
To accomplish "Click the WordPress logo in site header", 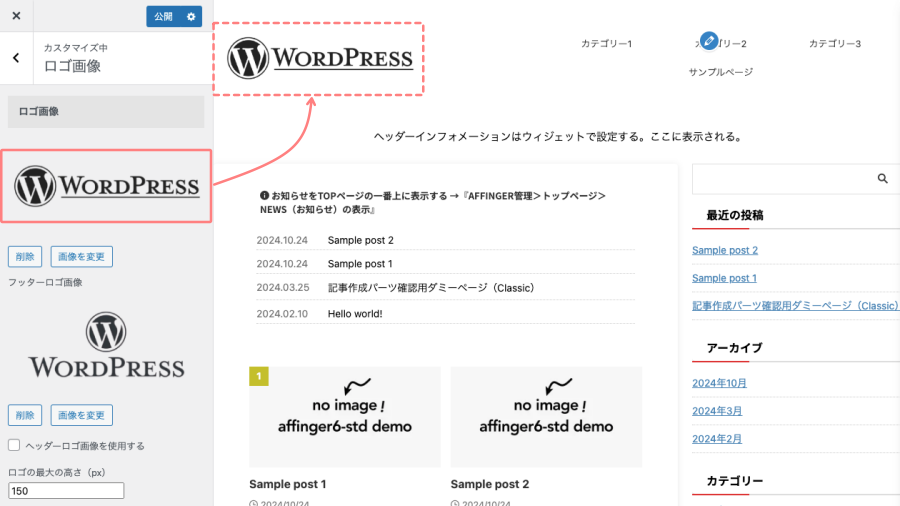I will coord(320,58).
